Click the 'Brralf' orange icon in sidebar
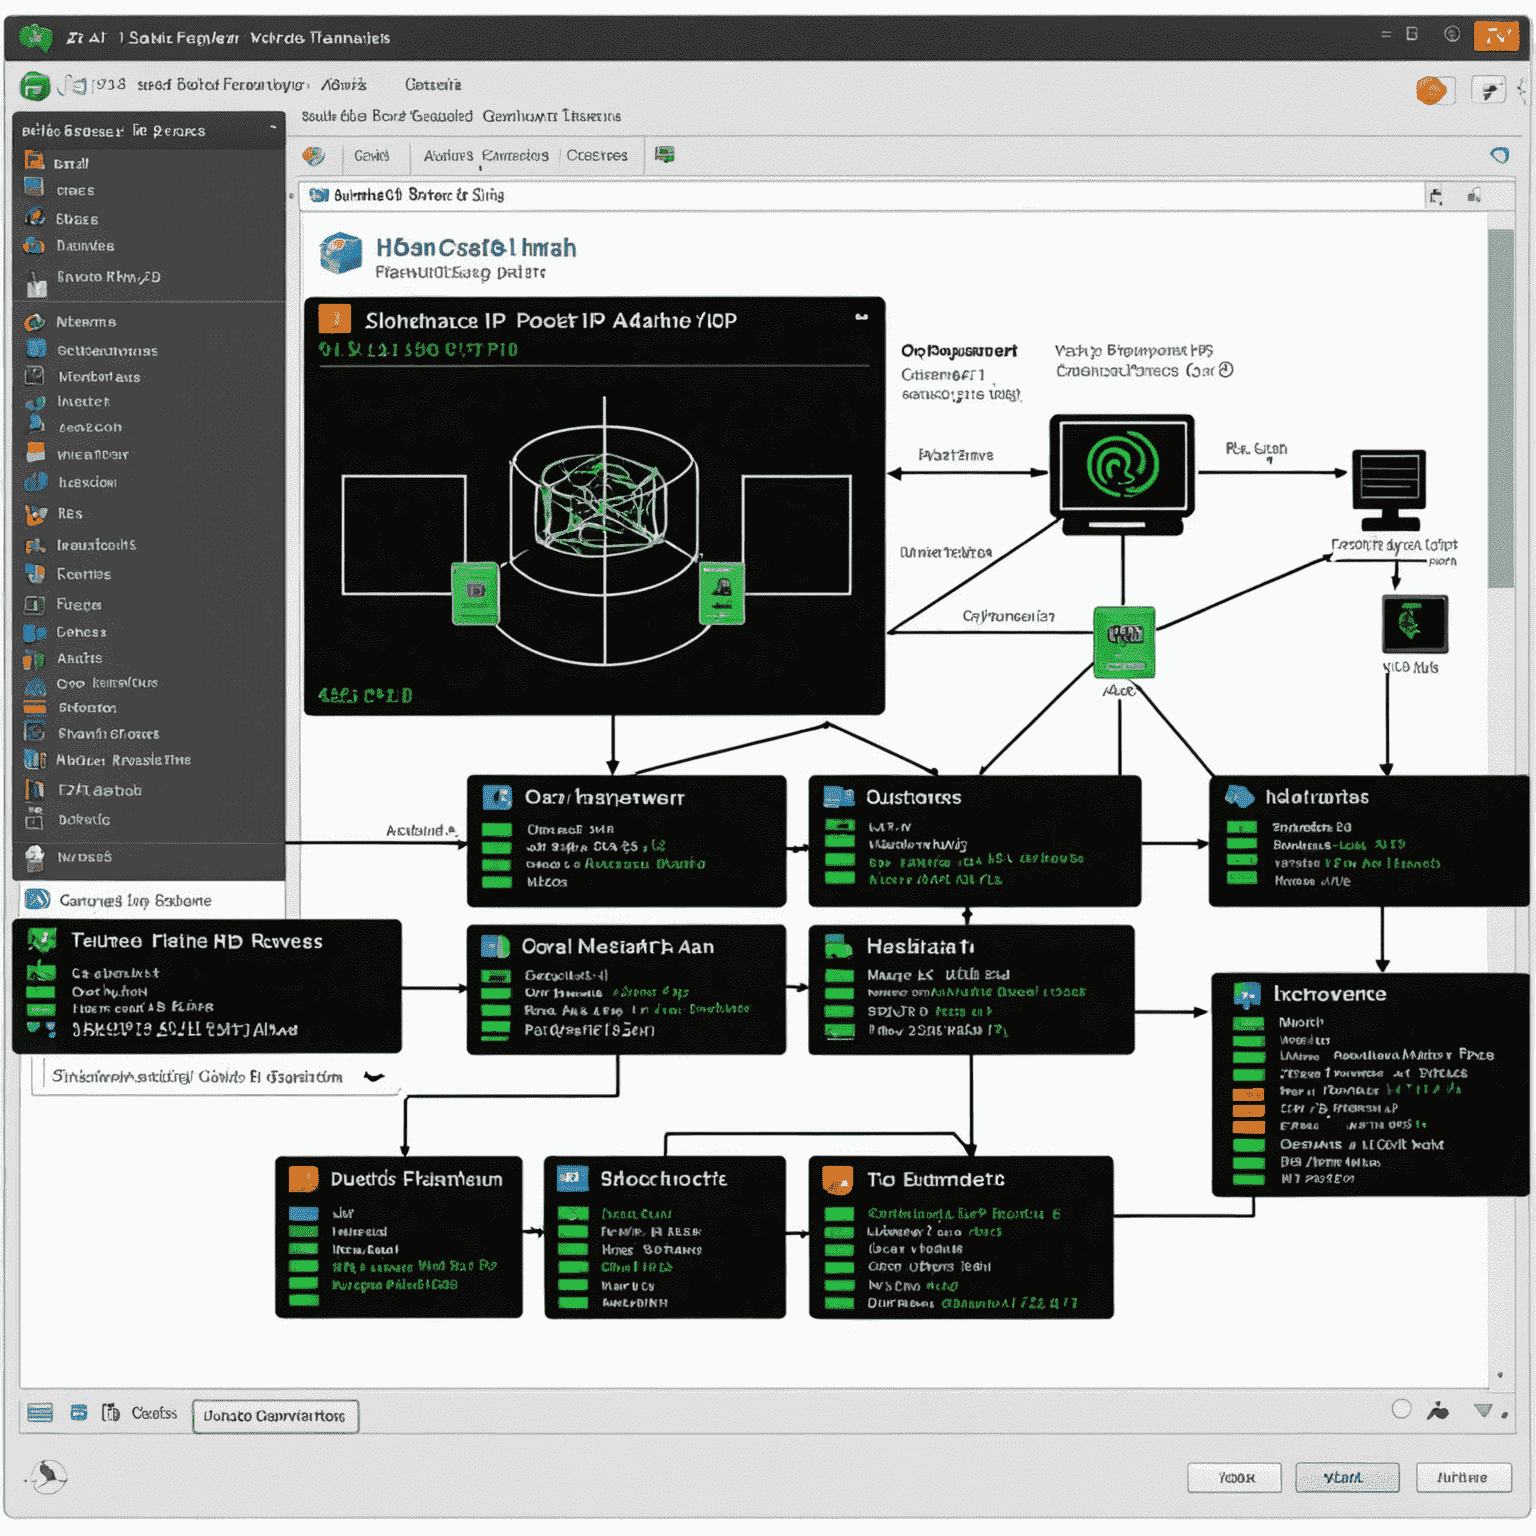Screen dimensions: 1536x1536 coord(35,161)
